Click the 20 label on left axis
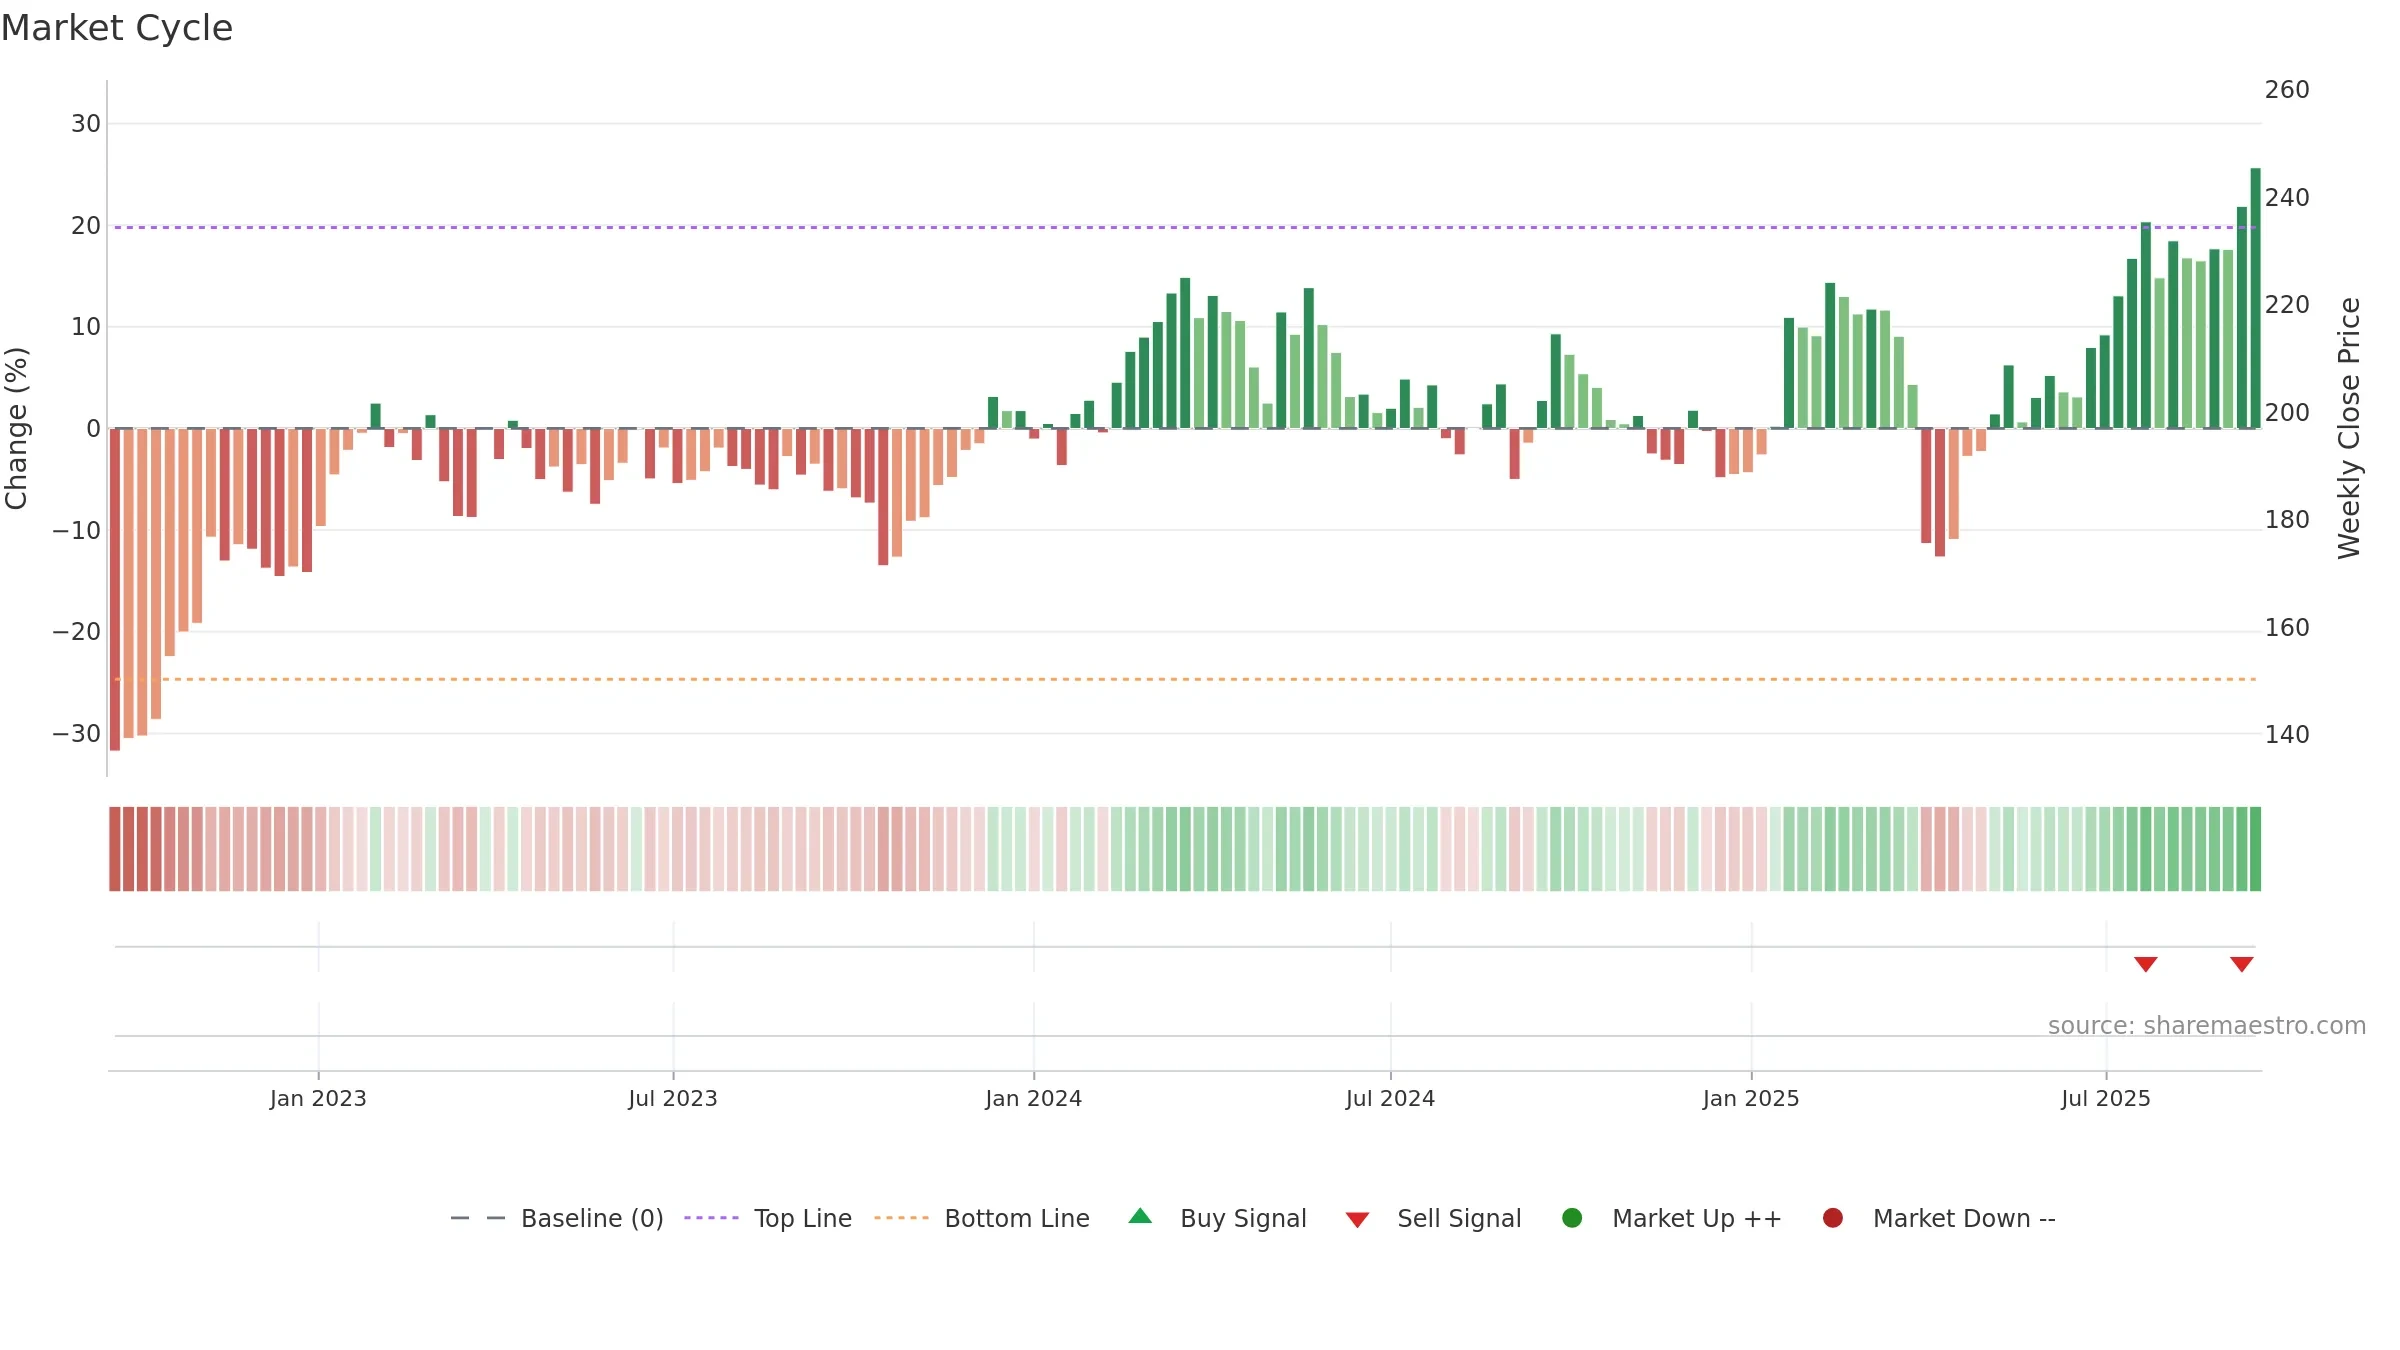 86,226
